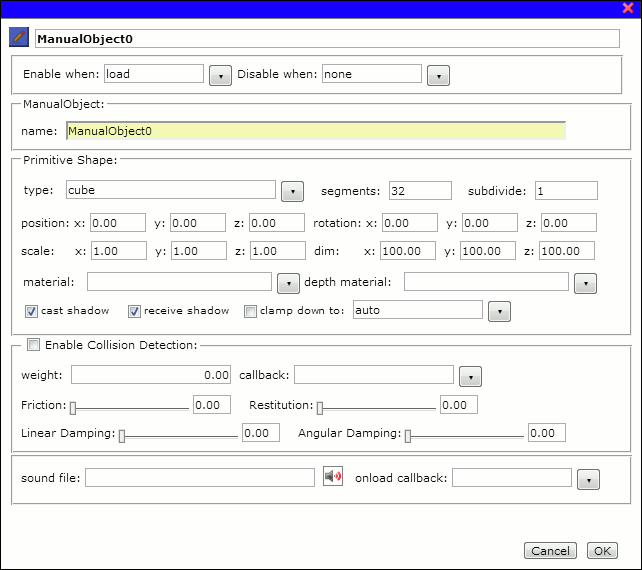
Task: Click the Friction slider handle
Action: [x=73, y=408]
